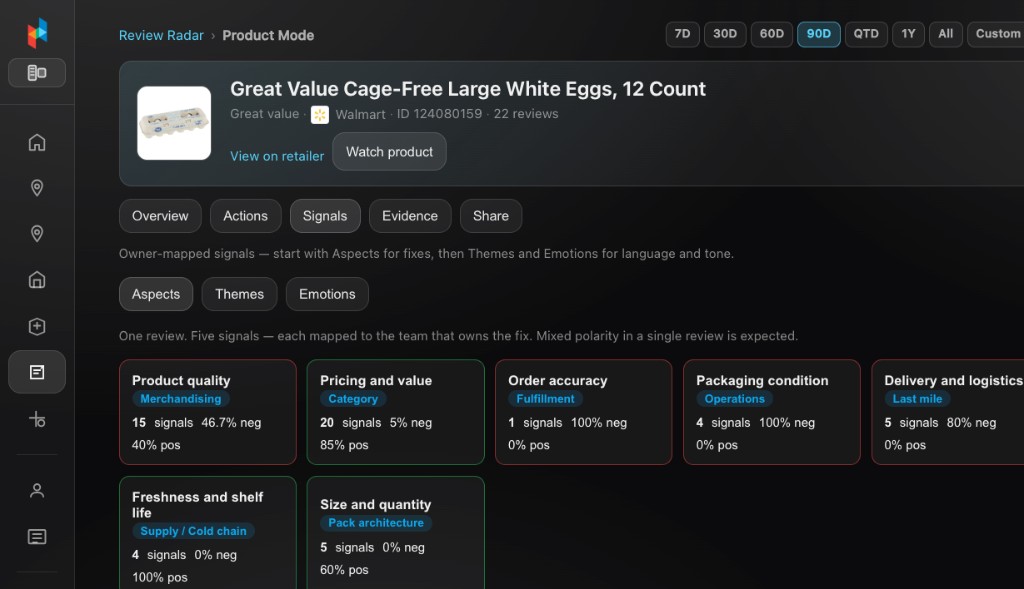Click the Merchandising owner tag
The image size is (1024, 589).
181,399
